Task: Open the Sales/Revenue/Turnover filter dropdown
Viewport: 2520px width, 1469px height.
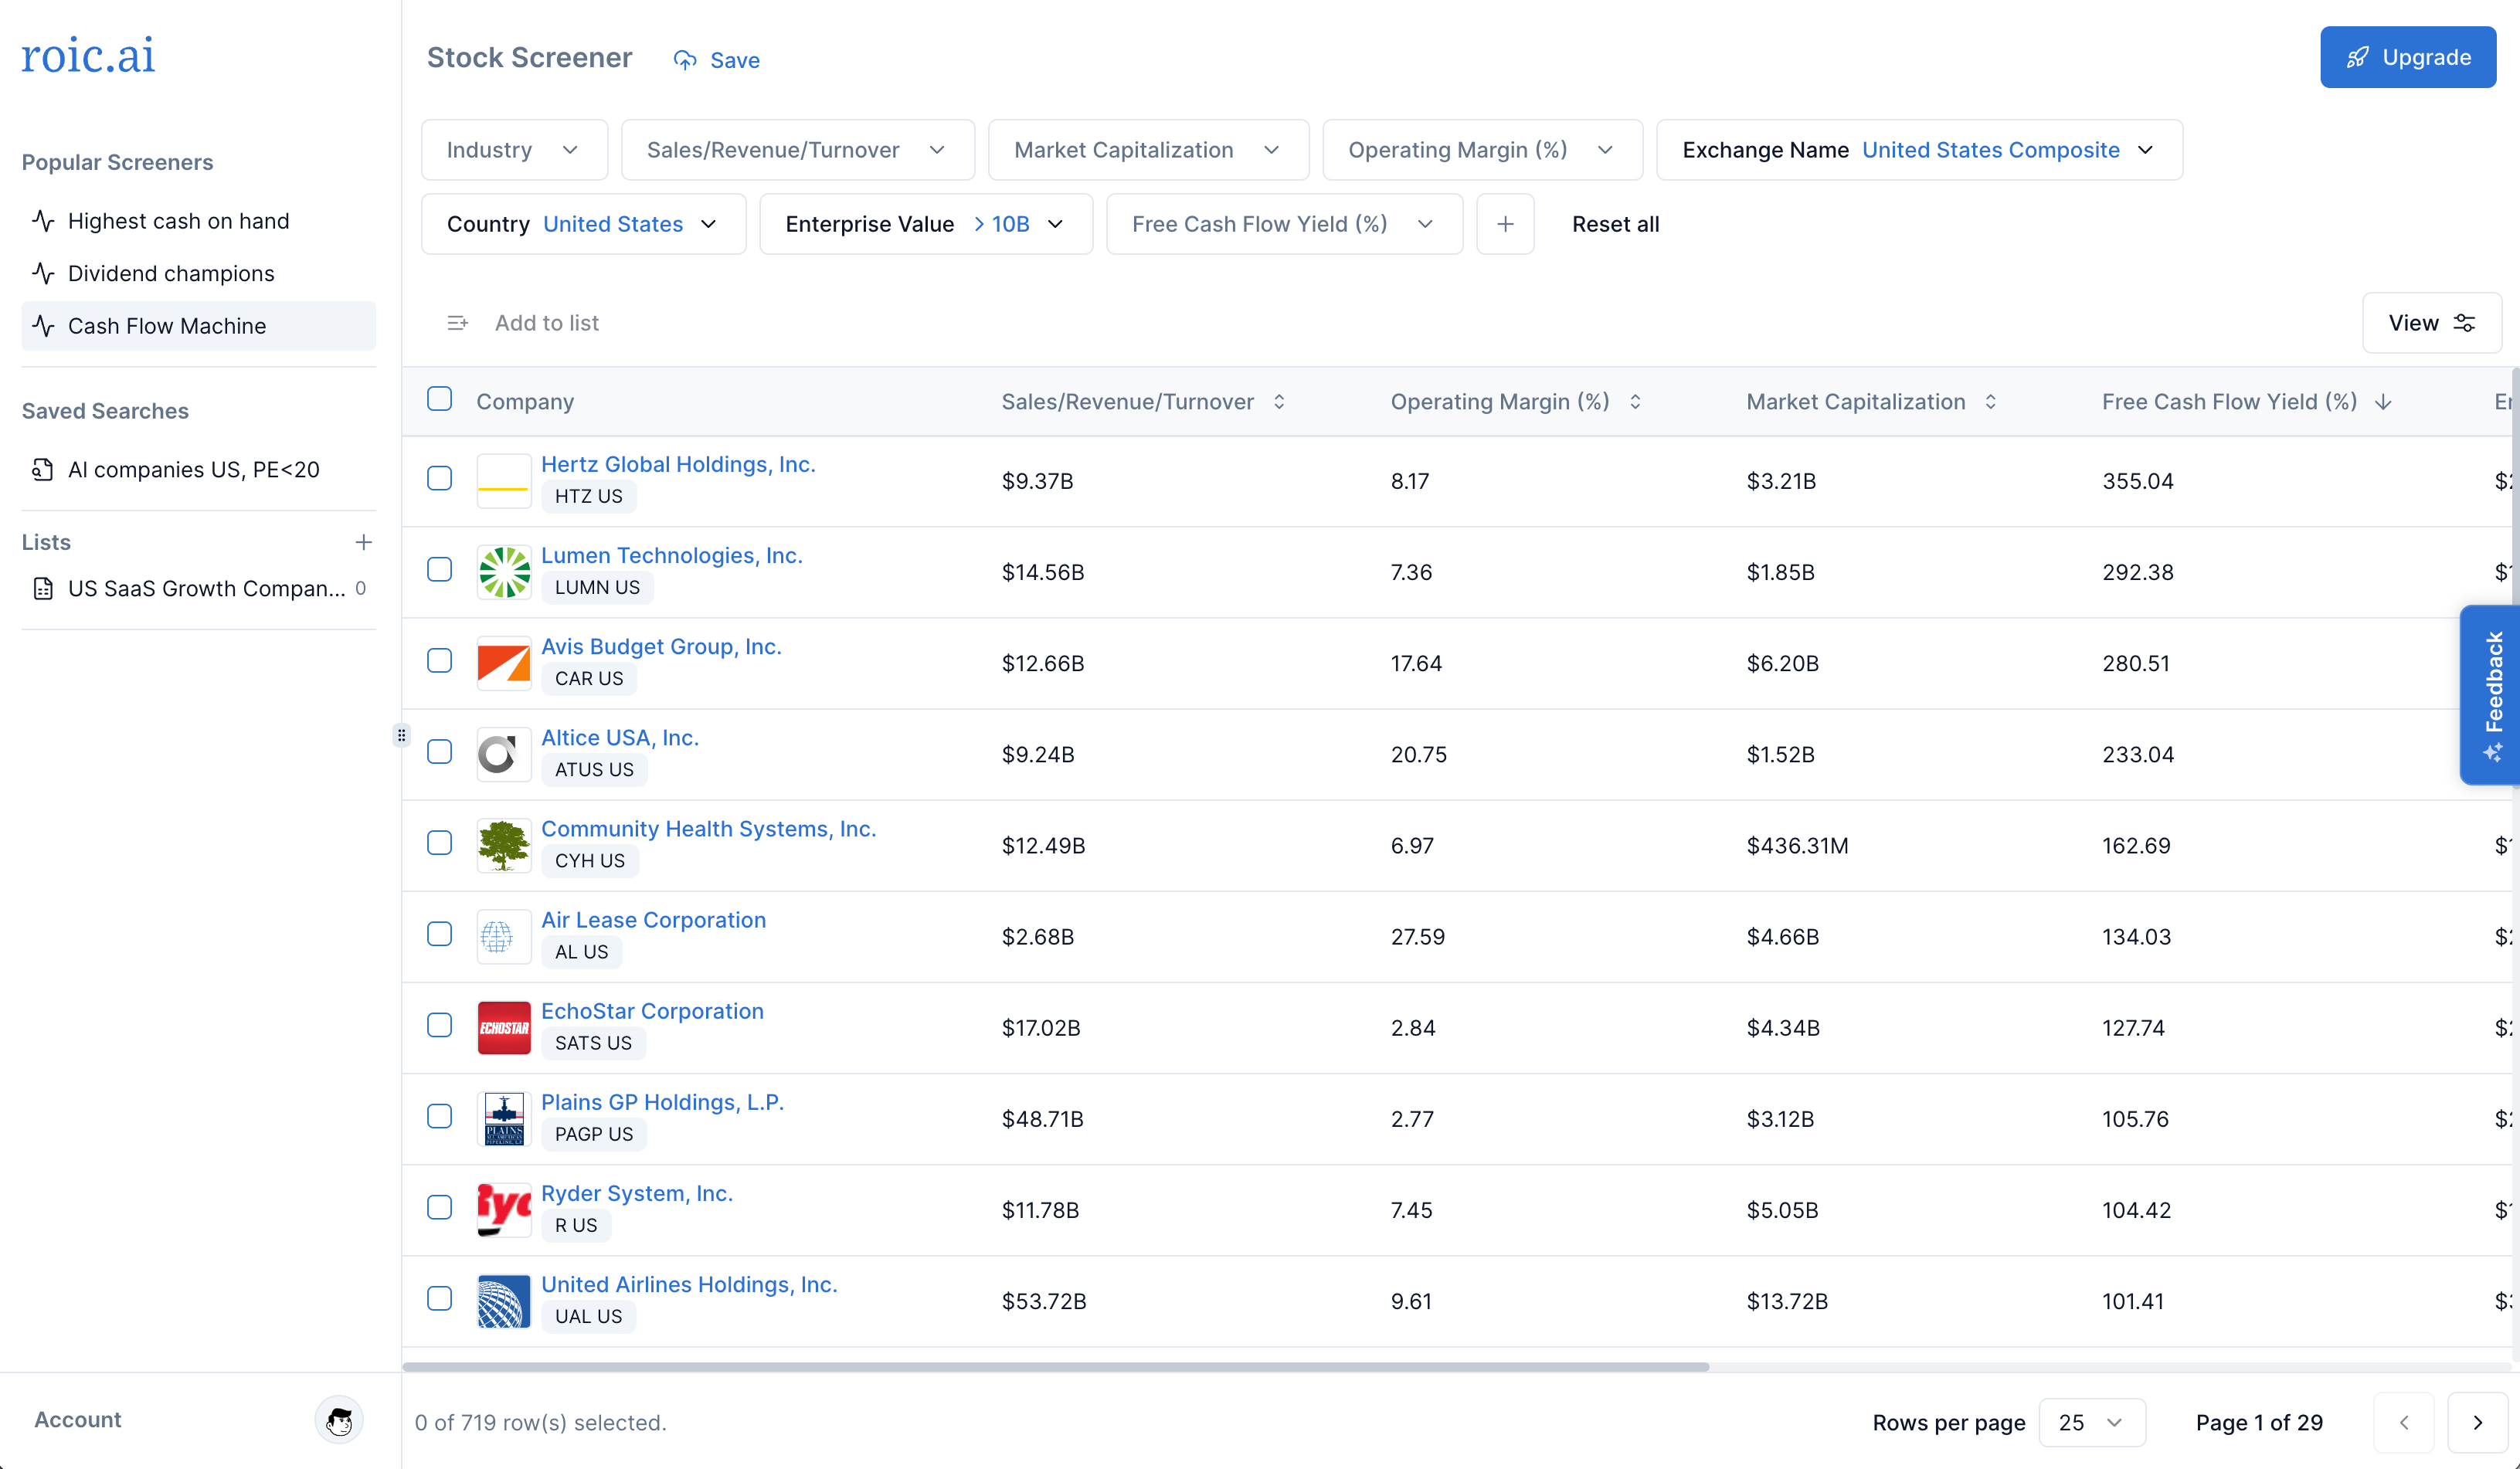Action: click(797, 150)
